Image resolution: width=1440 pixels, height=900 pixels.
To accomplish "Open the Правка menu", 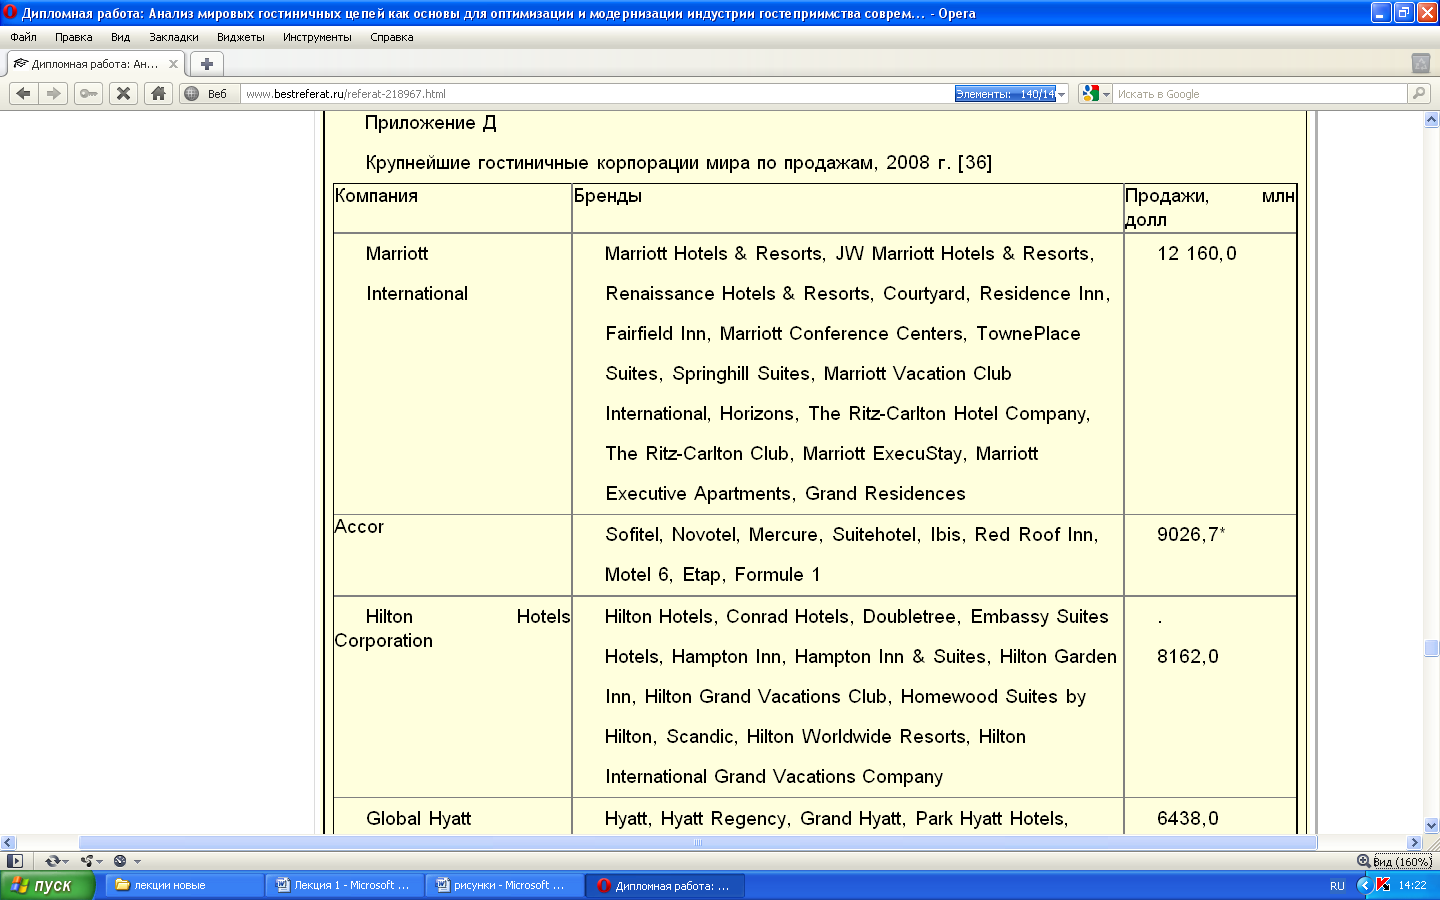I will 73,37.
